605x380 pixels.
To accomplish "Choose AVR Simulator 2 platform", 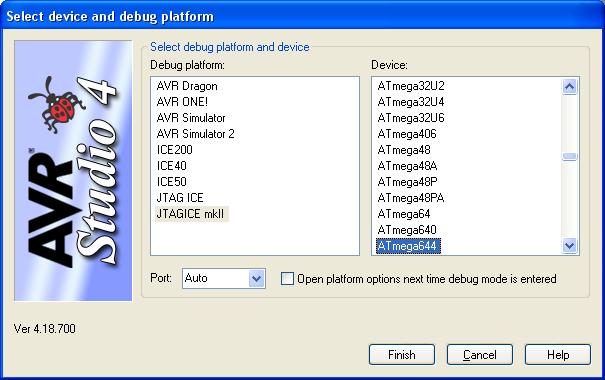I will click(x=196, y=134).
